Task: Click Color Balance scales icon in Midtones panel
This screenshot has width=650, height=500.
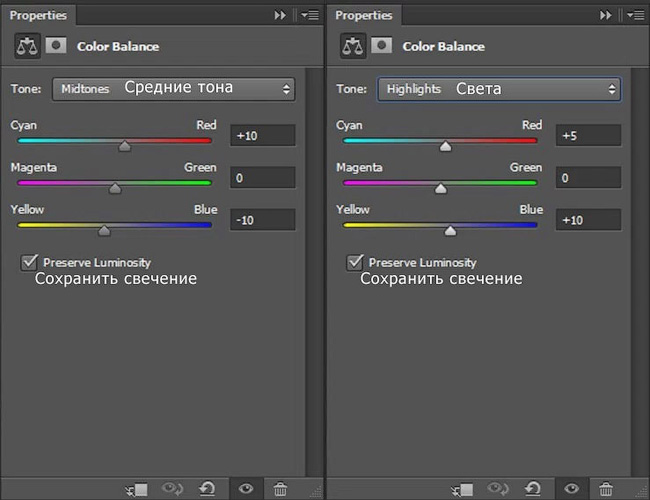Action: coord(27,46)
